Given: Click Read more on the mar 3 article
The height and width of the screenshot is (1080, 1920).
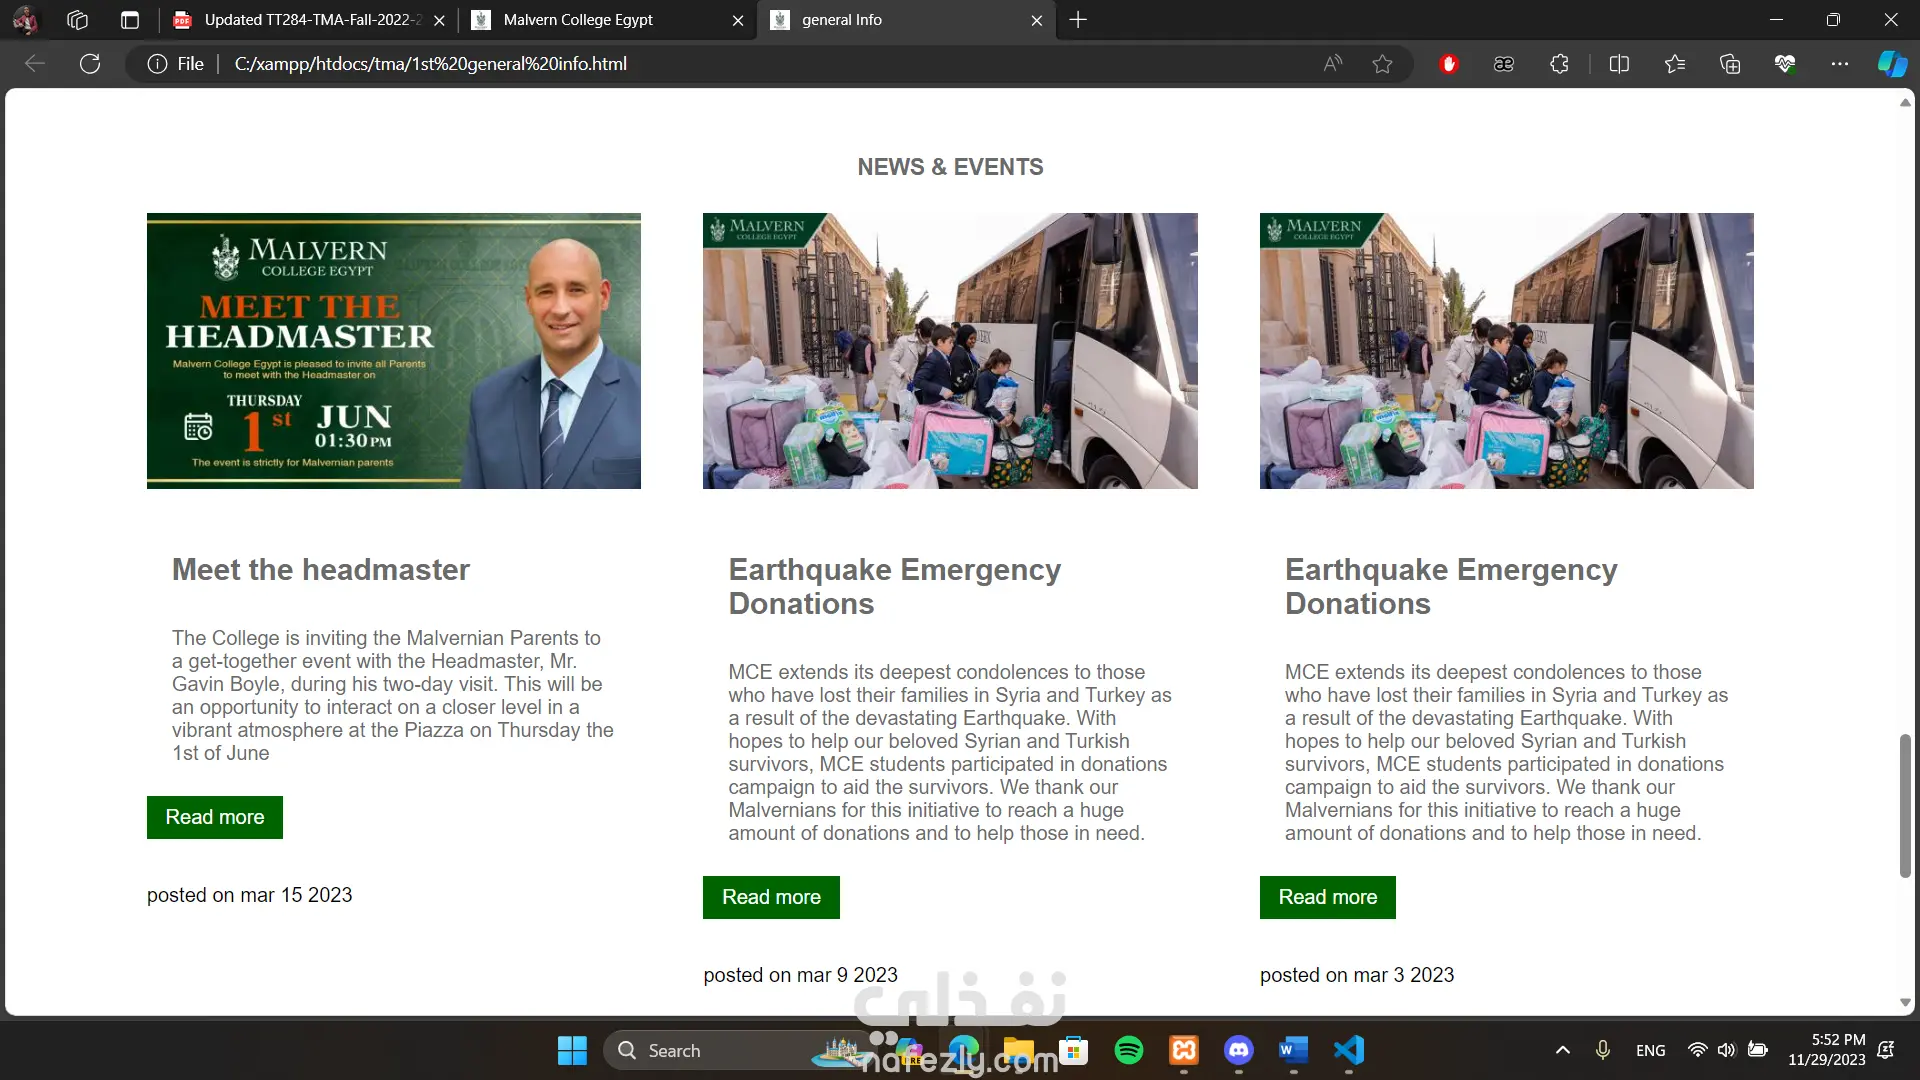Looking at the screenshot, I should tap(1328, 897).
